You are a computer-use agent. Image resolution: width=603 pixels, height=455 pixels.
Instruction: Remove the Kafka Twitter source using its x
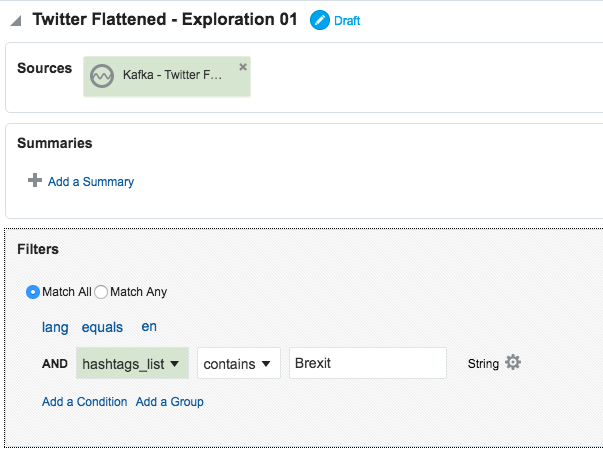tap(243, 67)
